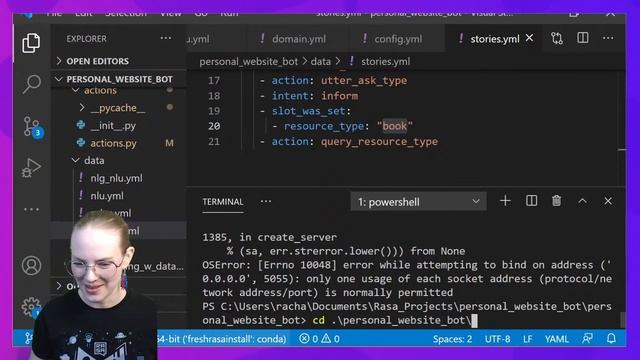The height and width of the screenshot is (360, 640).
Task: Open the Explorer view in activity bar
Action: (x=31, y=43)
